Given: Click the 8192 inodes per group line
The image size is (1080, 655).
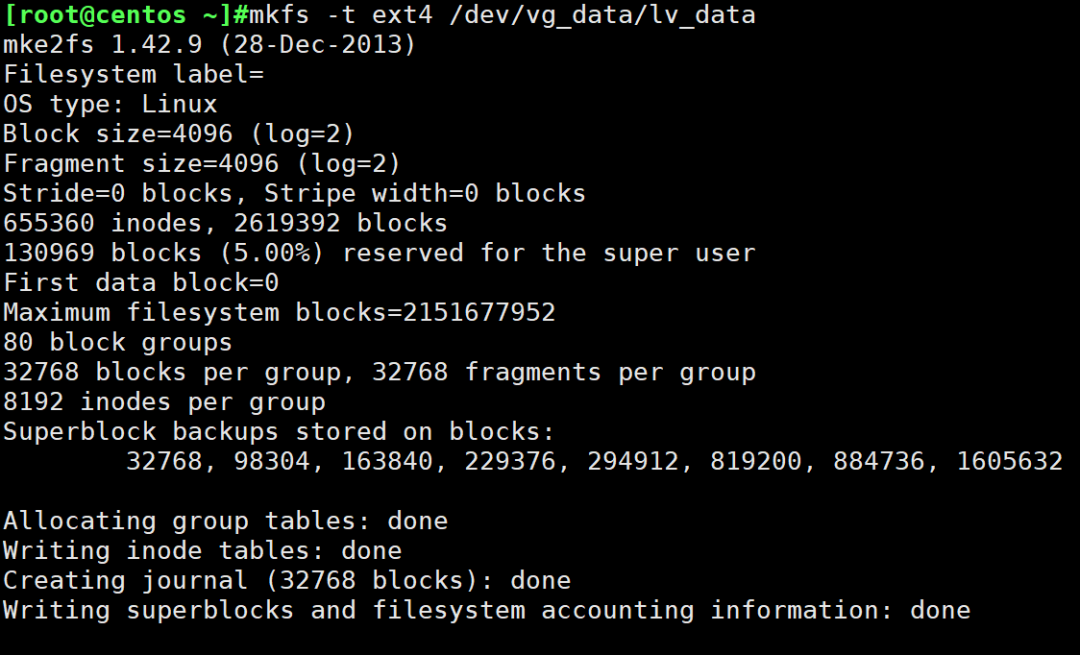Looking at the screenshot, I should pyautogui.click(x=164, y=402).
